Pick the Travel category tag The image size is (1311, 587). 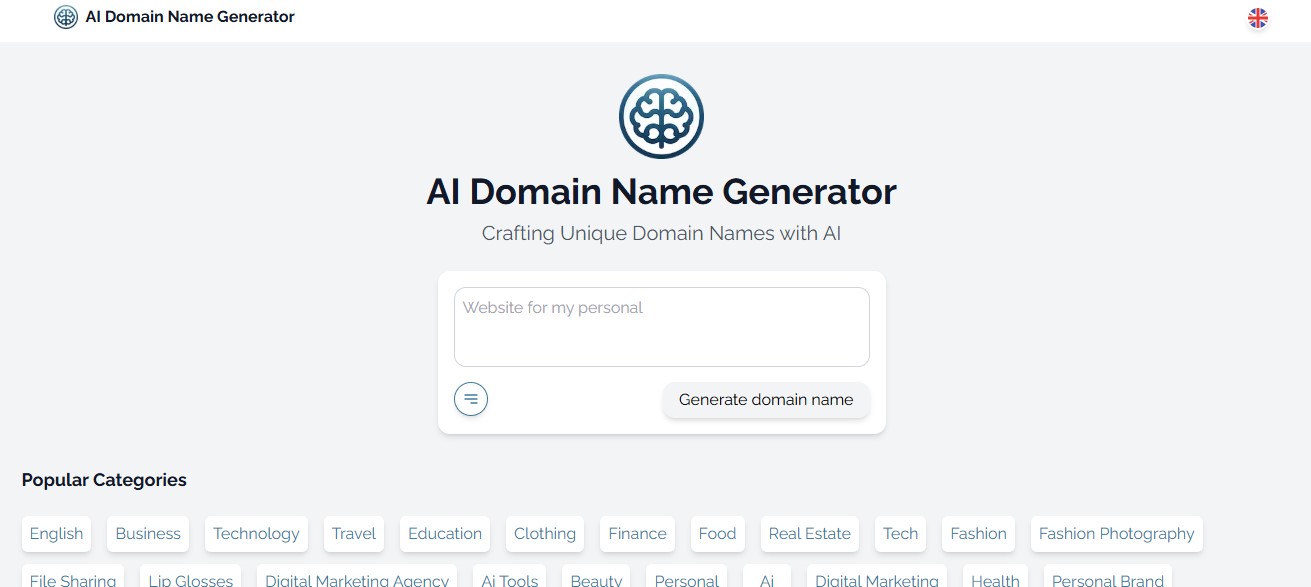click(x=354, y=534)
